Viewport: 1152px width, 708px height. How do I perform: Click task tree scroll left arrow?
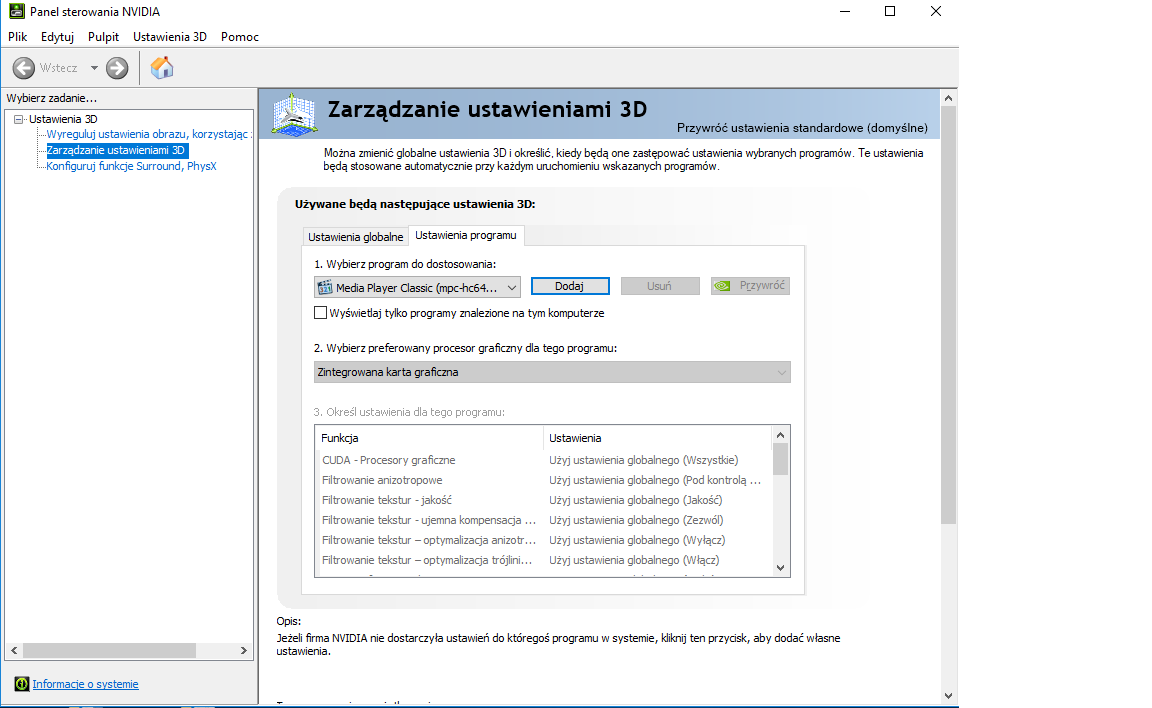pyautogui.click(x=14, y=651)
